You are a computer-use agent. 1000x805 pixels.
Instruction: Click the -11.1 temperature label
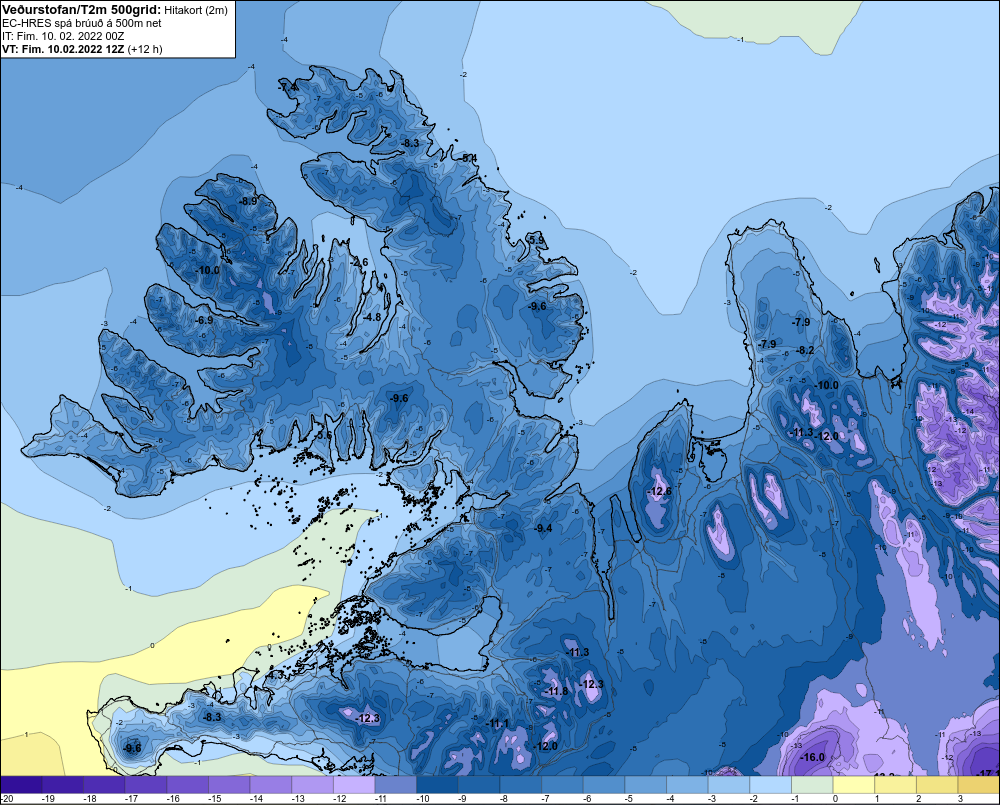pos(497,723)
